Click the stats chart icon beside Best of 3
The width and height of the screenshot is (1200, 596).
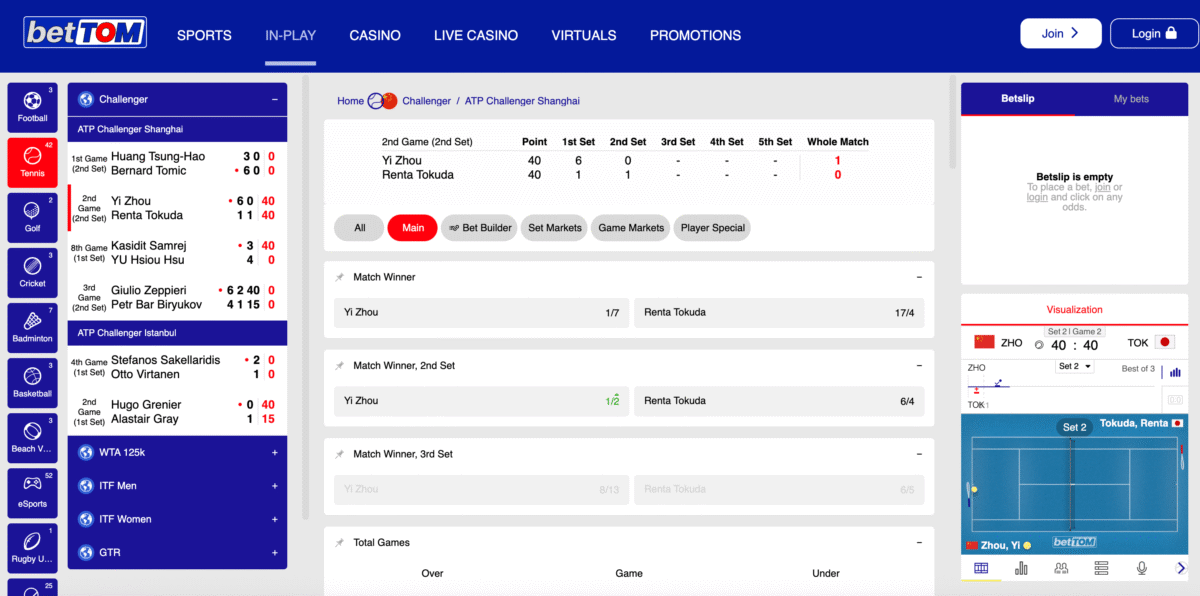1175,372
